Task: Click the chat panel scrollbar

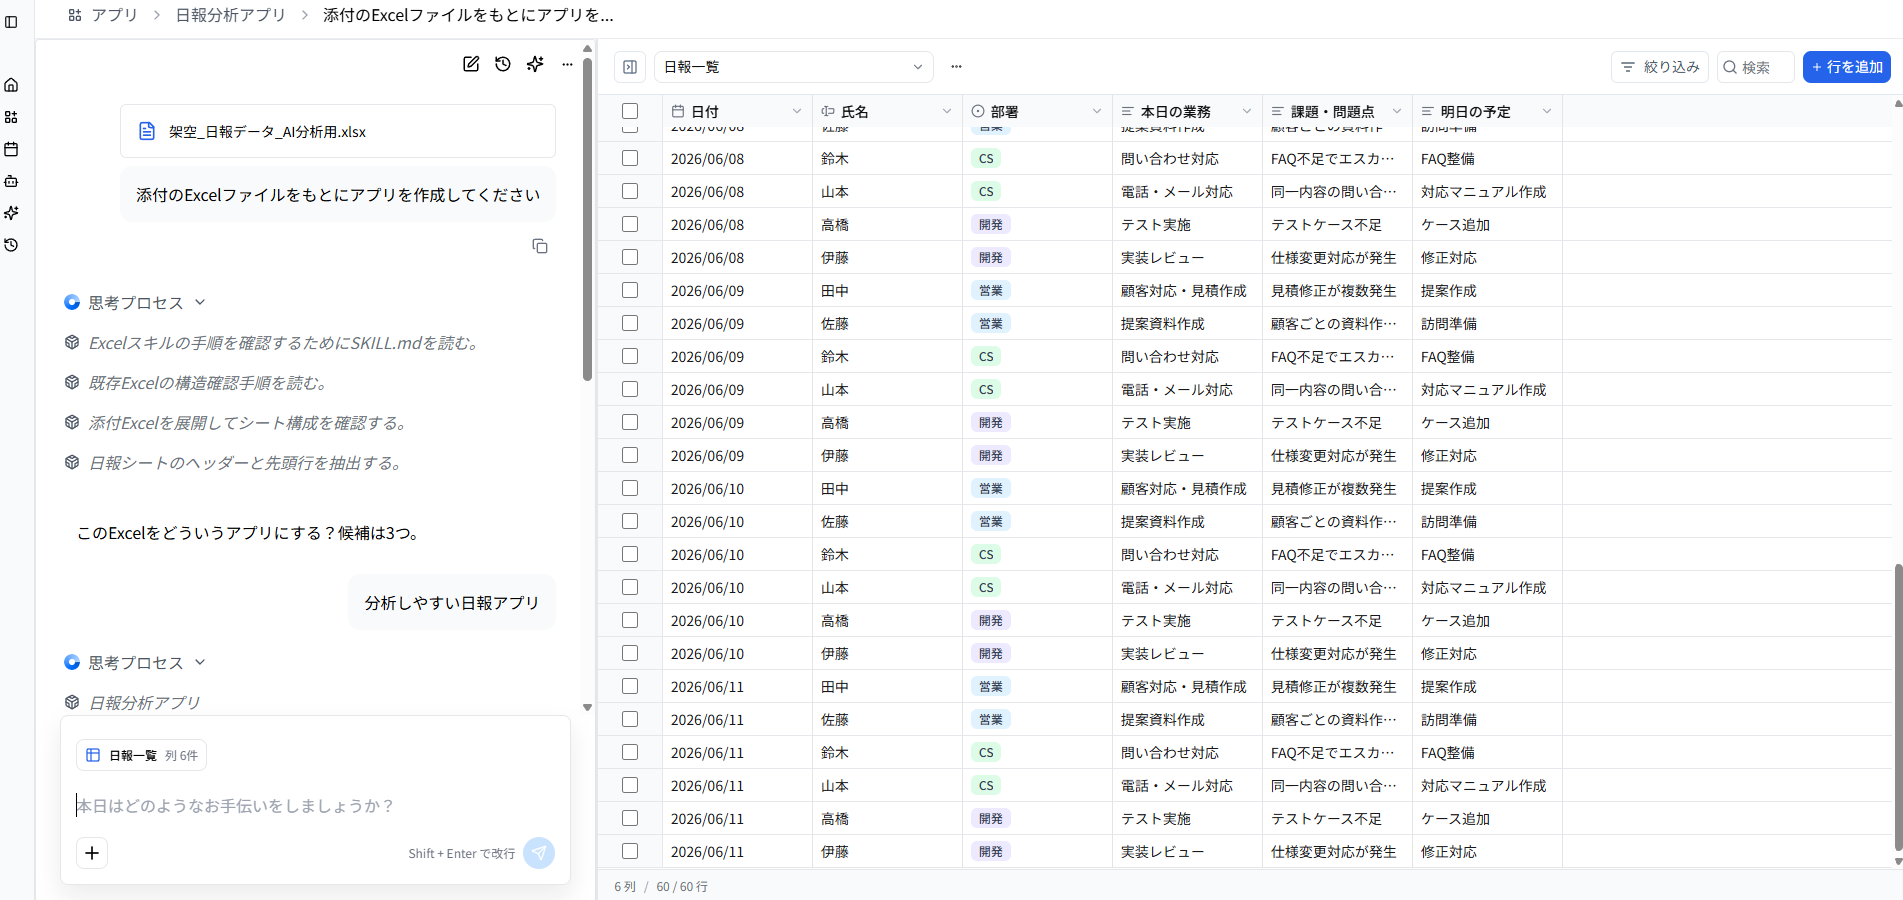Action: click(588, 220)
